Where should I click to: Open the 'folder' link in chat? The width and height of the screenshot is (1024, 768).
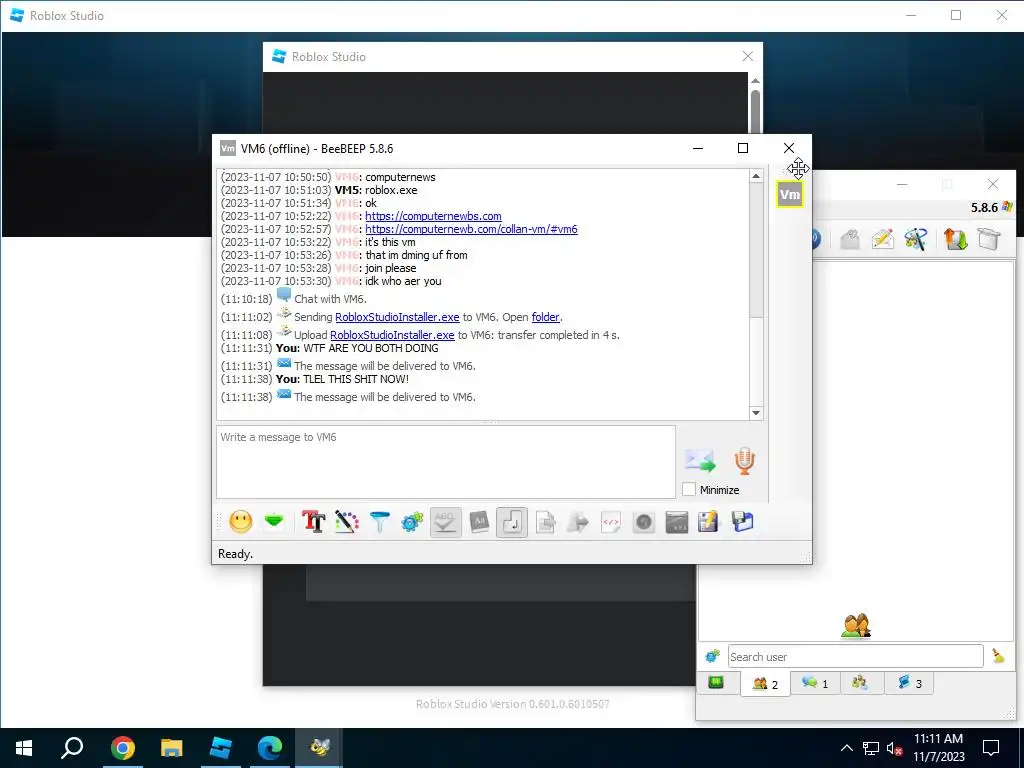coord(545,317)
